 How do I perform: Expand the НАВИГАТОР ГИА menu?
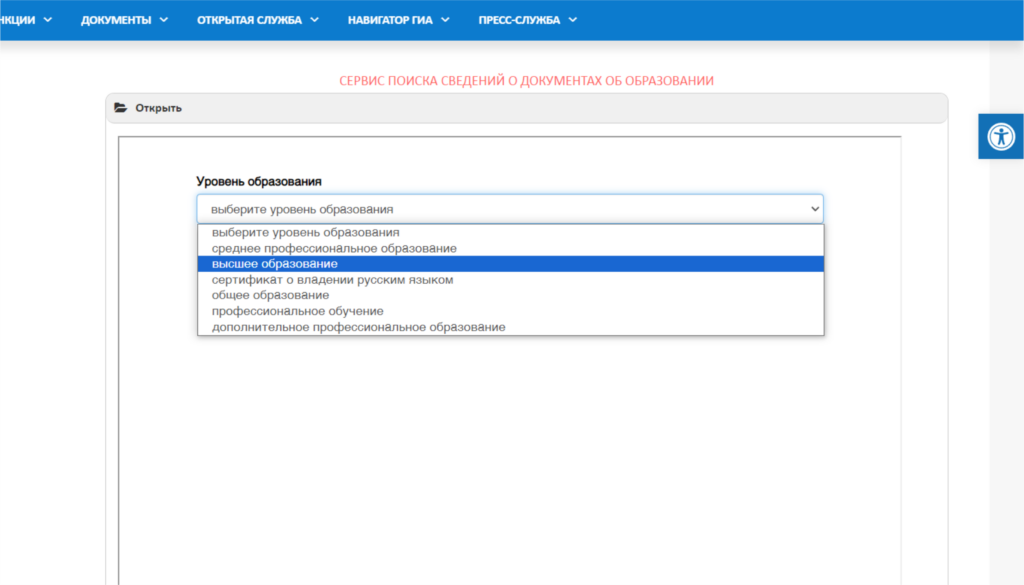[389, 20]
